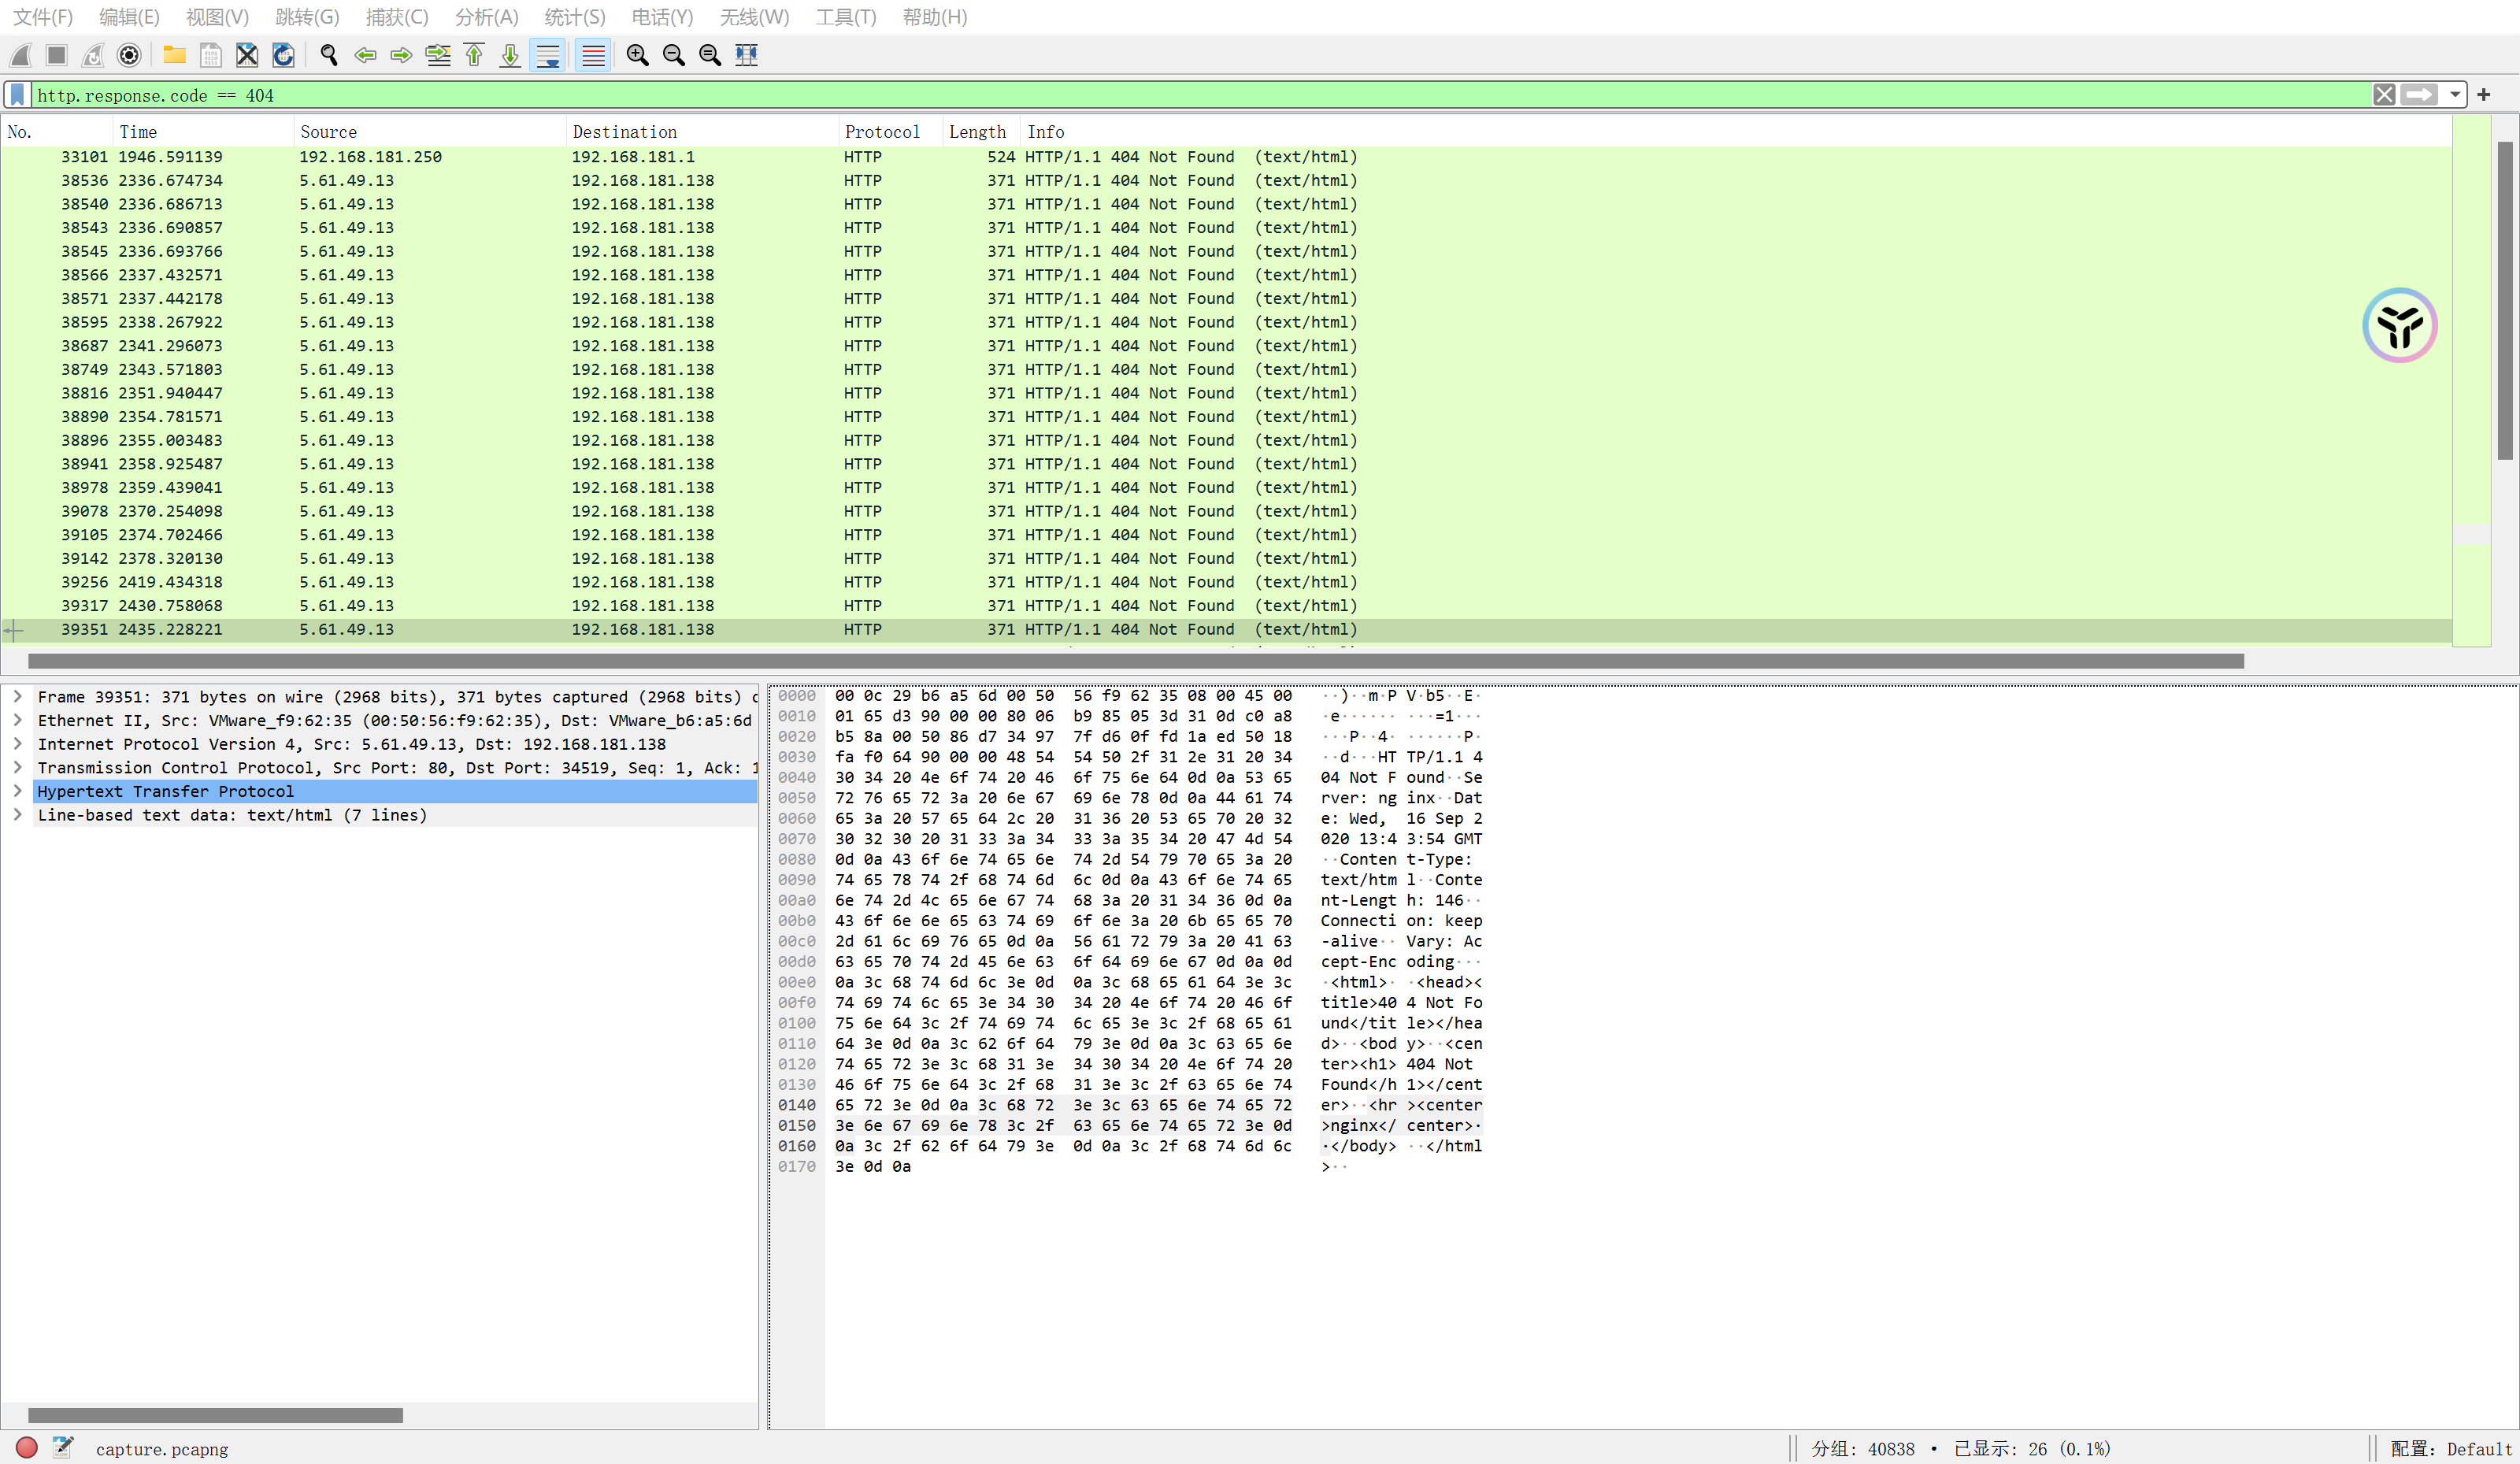The height and width of the screenshot is (1464, 2520).
Task: Zoom out main window text
Action: pos(674,55)
